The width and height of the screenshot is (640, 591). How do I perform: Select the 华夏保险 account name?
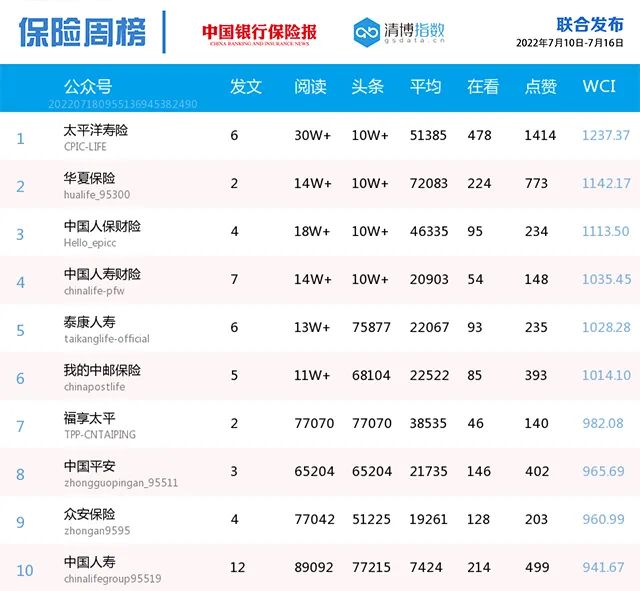point(89,178)
